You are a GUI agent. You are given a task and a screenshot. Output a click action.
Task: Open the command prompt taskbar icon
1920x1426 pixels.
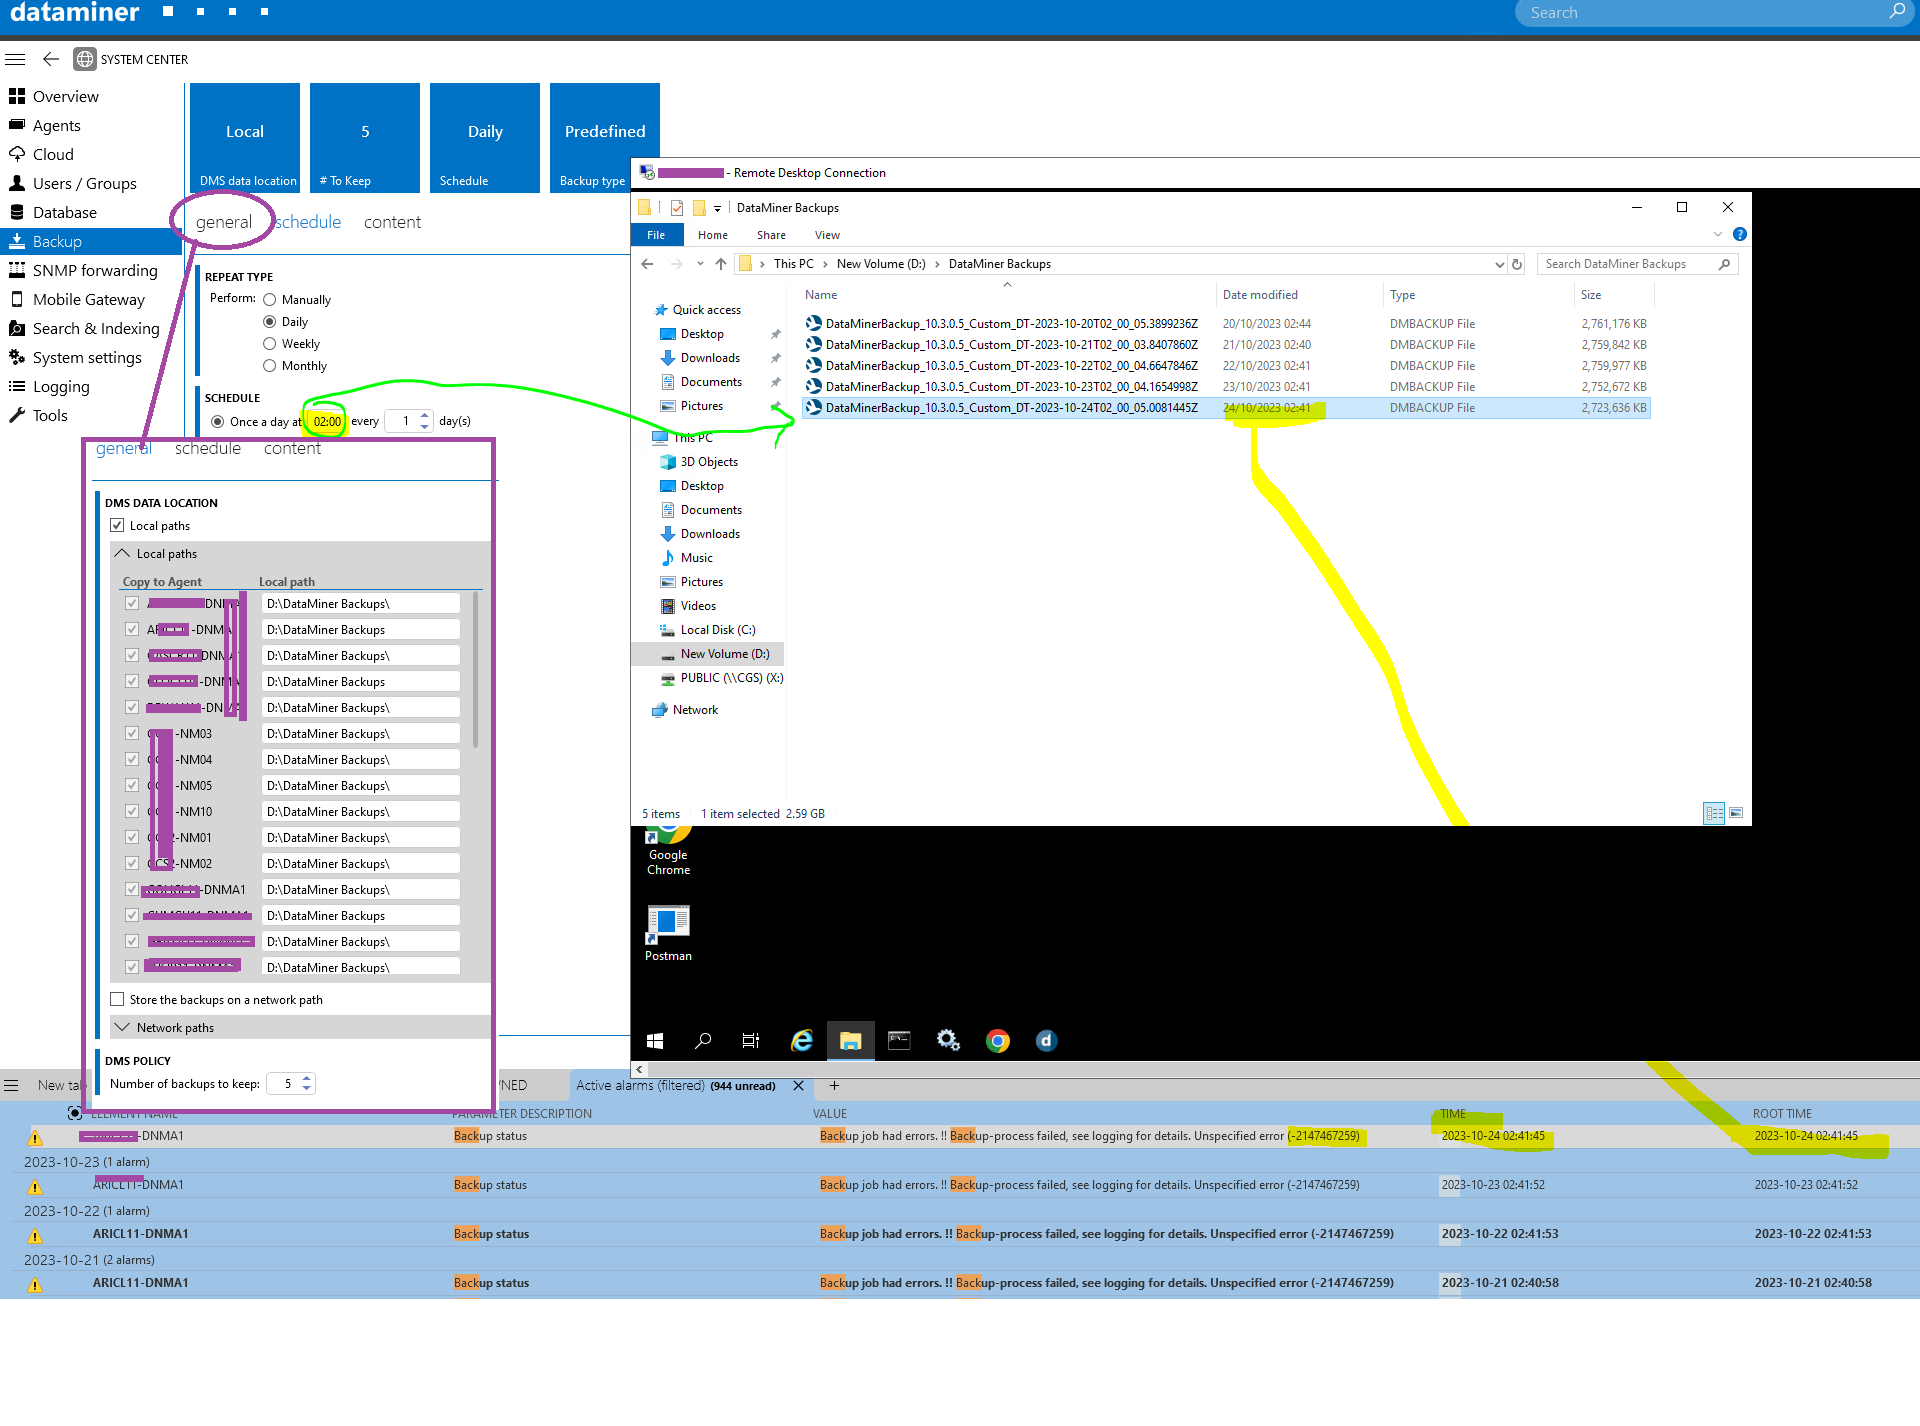[899, 1041]
